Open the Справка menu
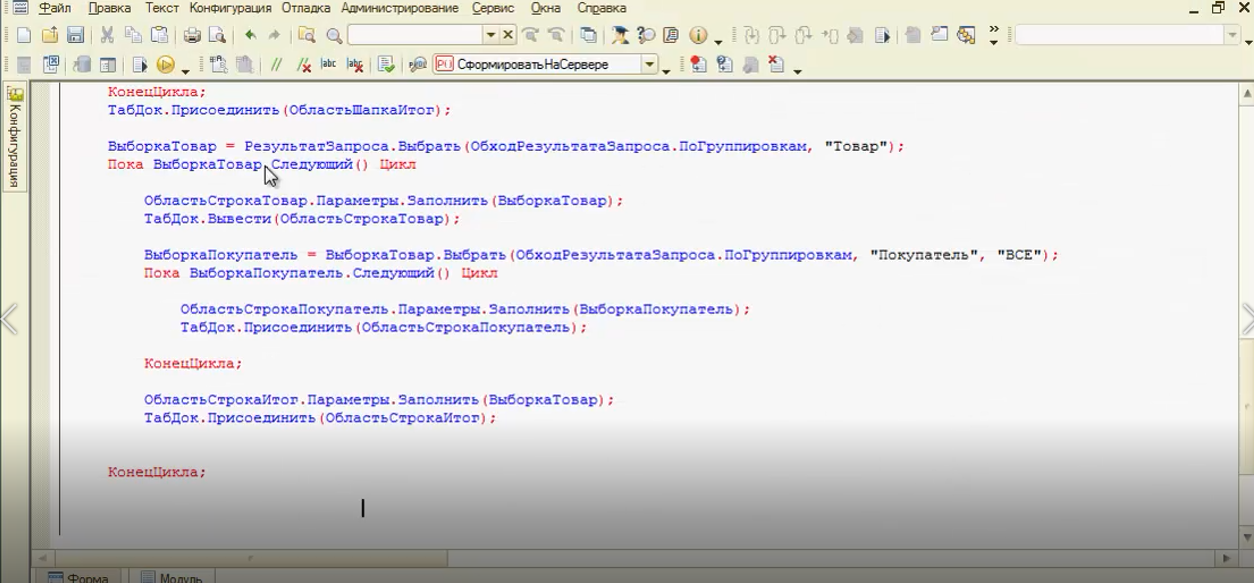 coord(602,8)
